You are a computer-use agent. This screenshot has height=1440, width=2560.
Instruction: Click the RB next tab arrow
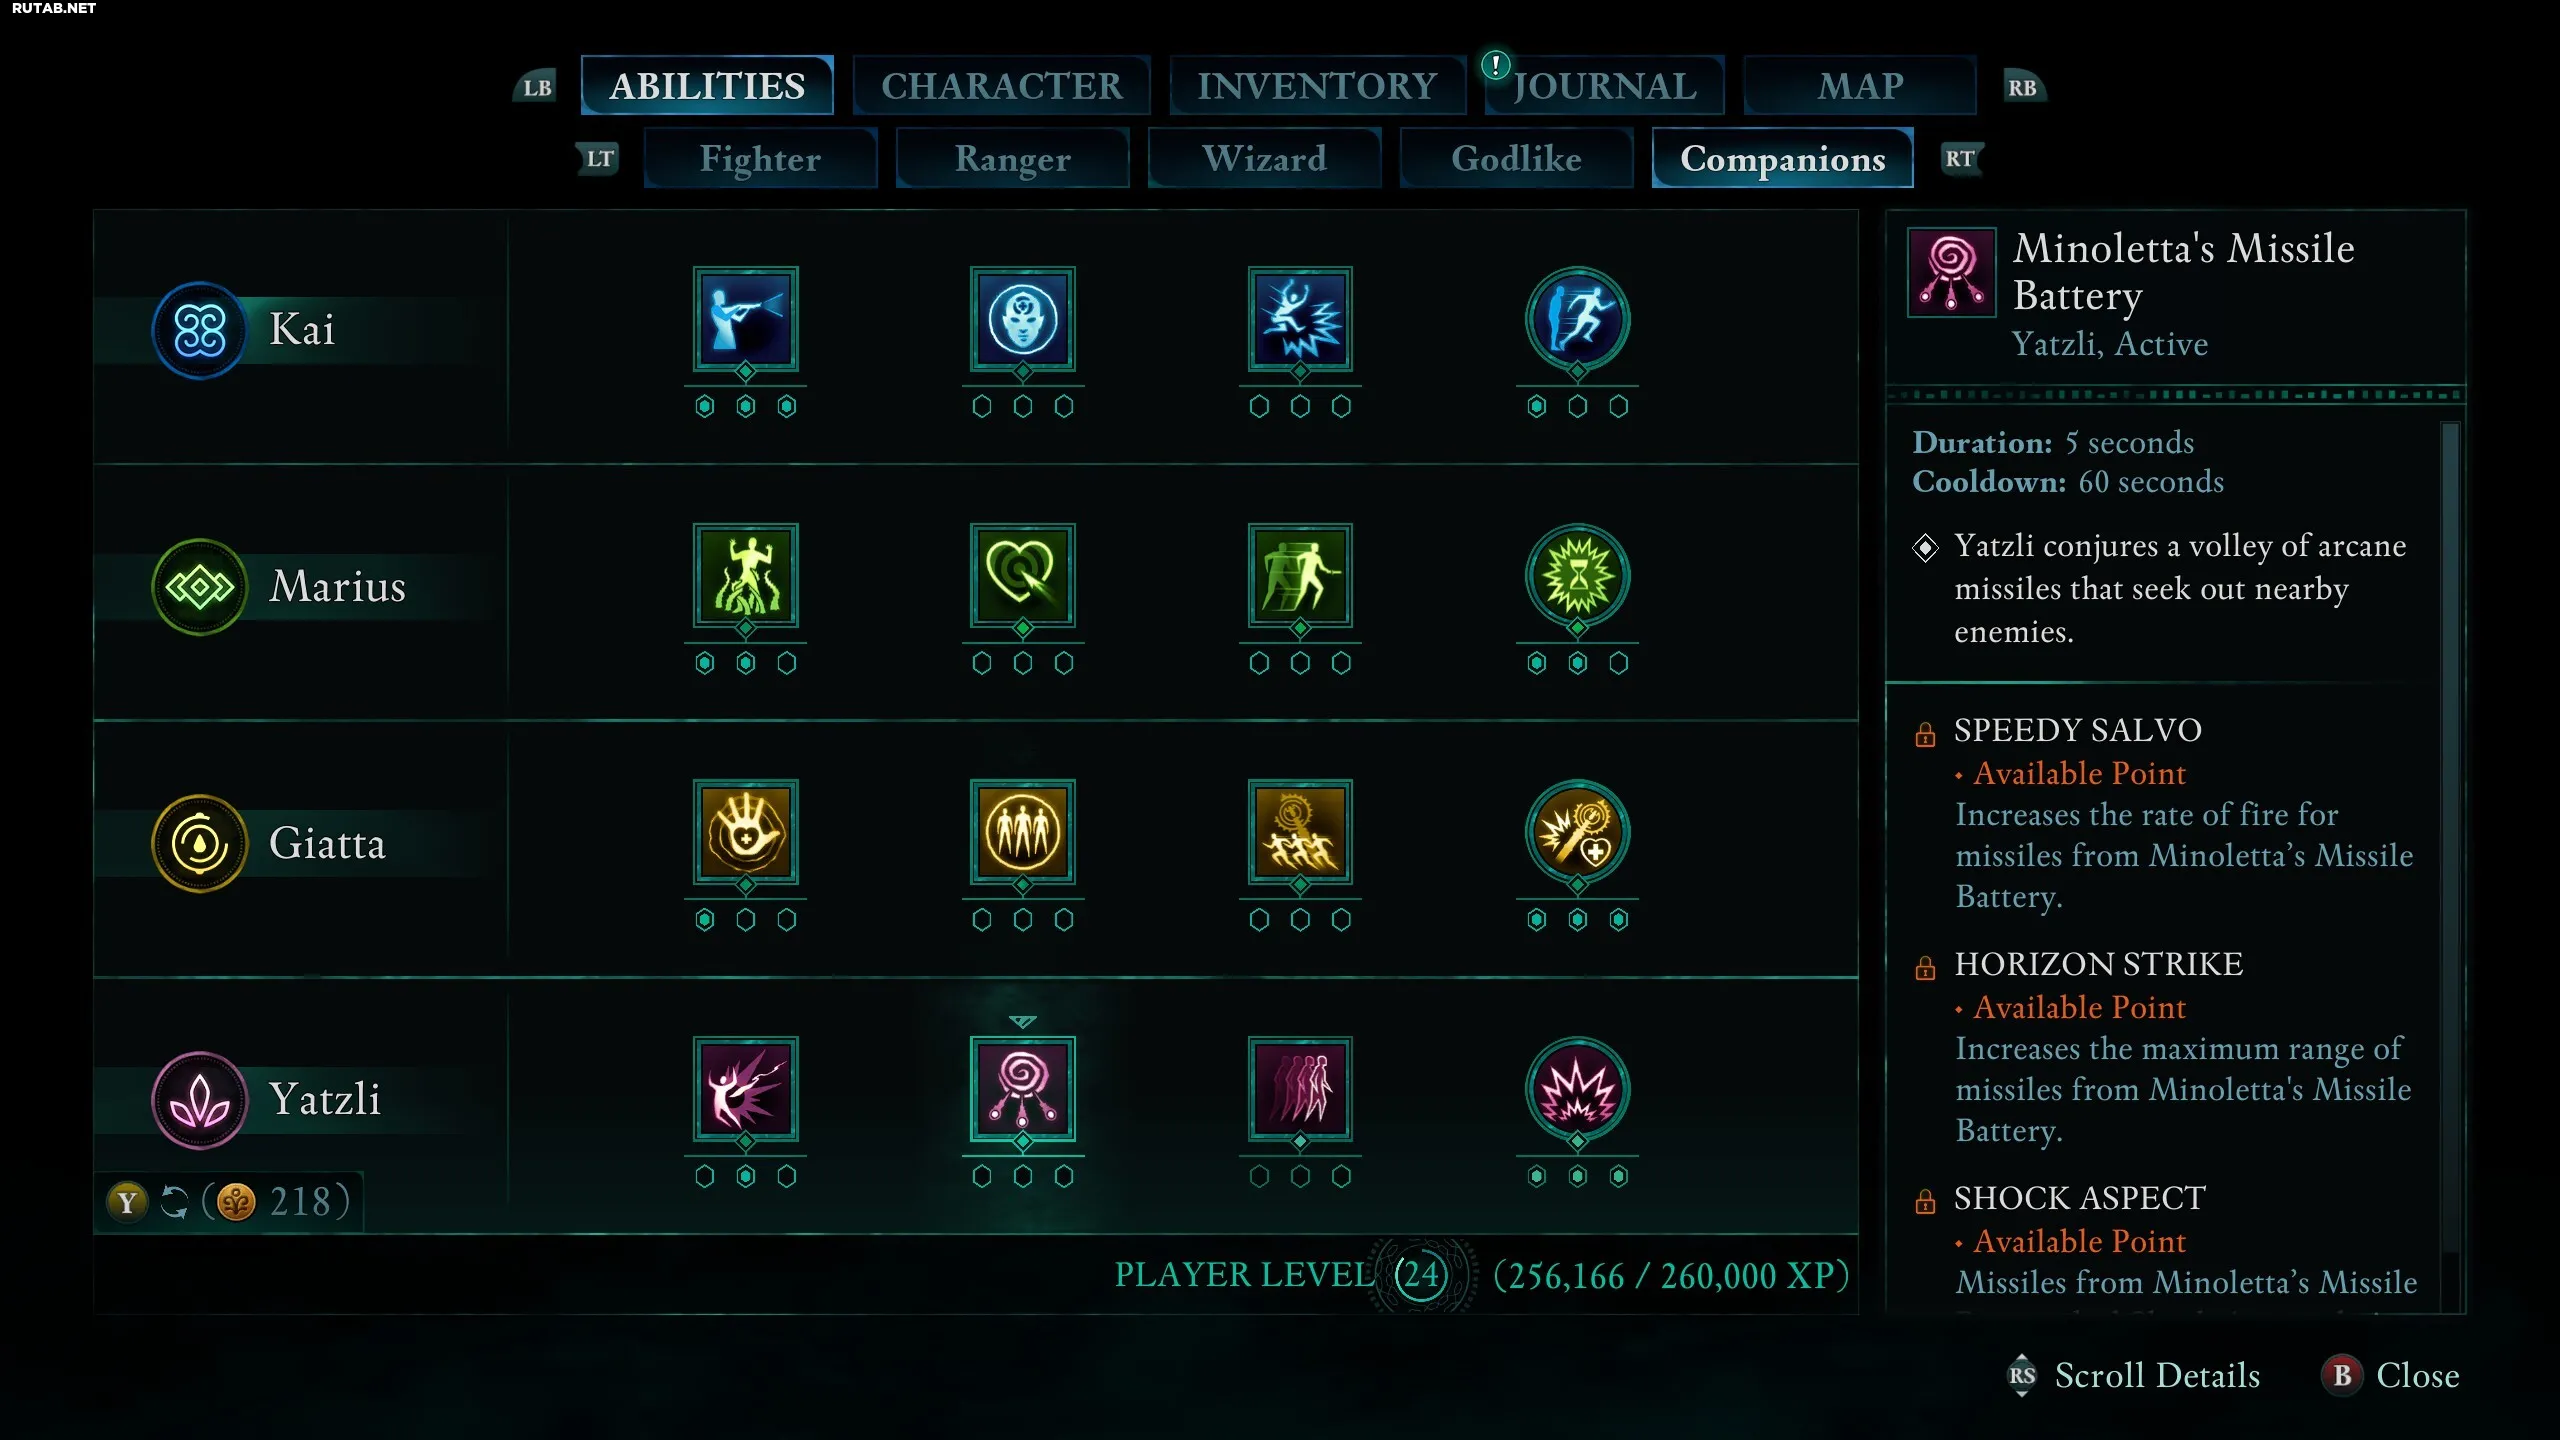point(2022,88)
